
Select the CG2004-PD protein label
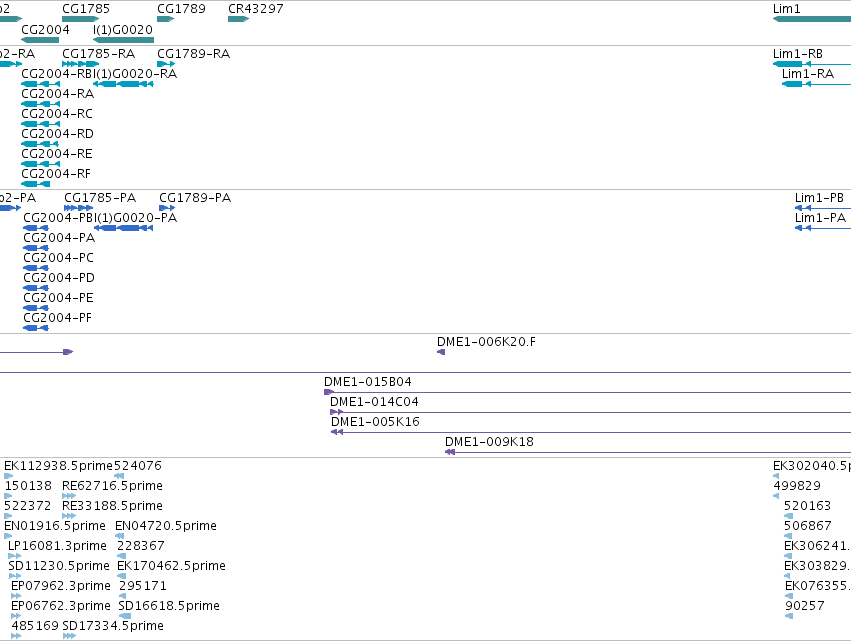click(x=59, y=278)
